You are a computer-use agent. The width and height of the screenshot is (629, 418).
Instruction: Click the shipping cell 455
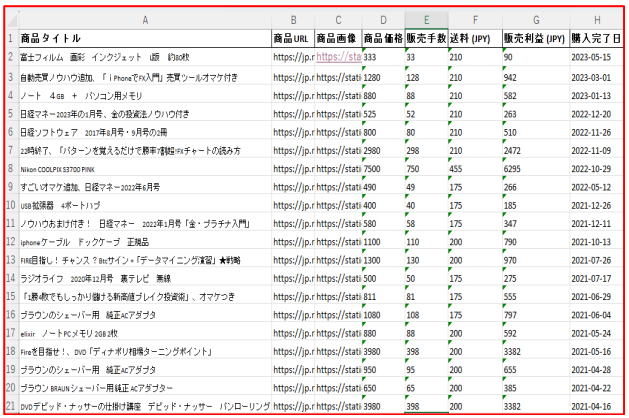pyautogui.click(x=475, y=169)
